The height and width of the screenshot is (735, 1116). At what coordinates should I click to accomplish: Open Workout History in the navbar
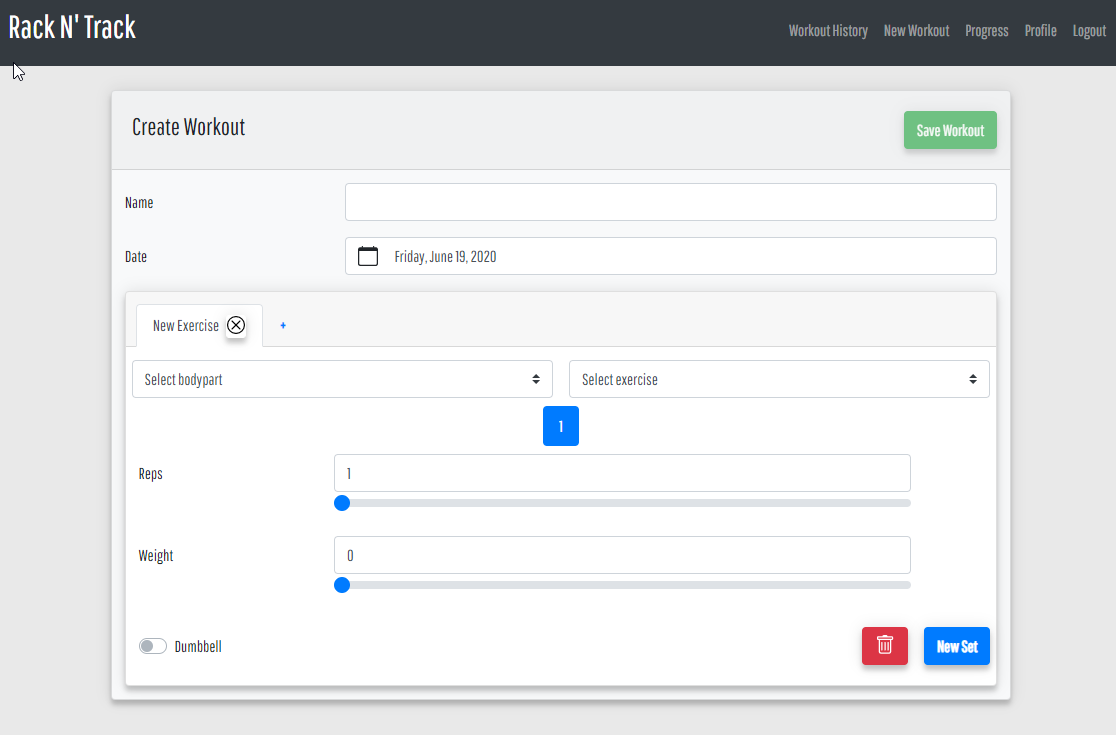[828, 31]
